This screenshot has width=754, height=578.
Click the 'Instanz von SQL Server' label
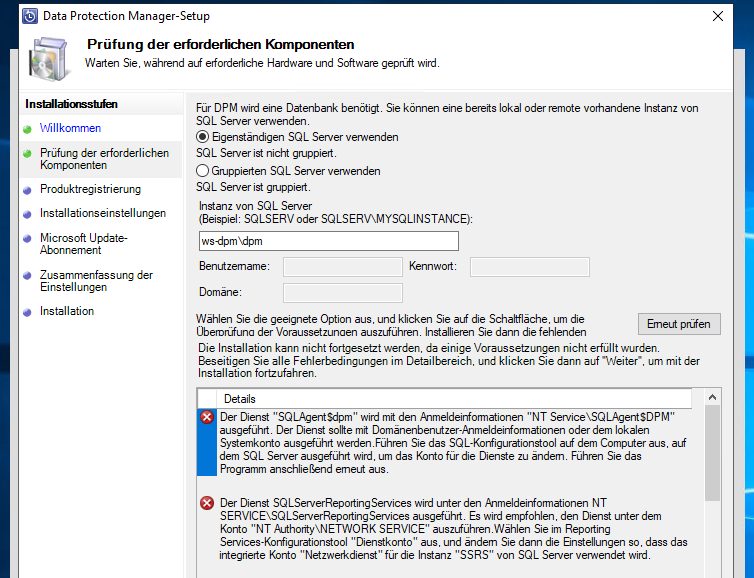(255, 206)
